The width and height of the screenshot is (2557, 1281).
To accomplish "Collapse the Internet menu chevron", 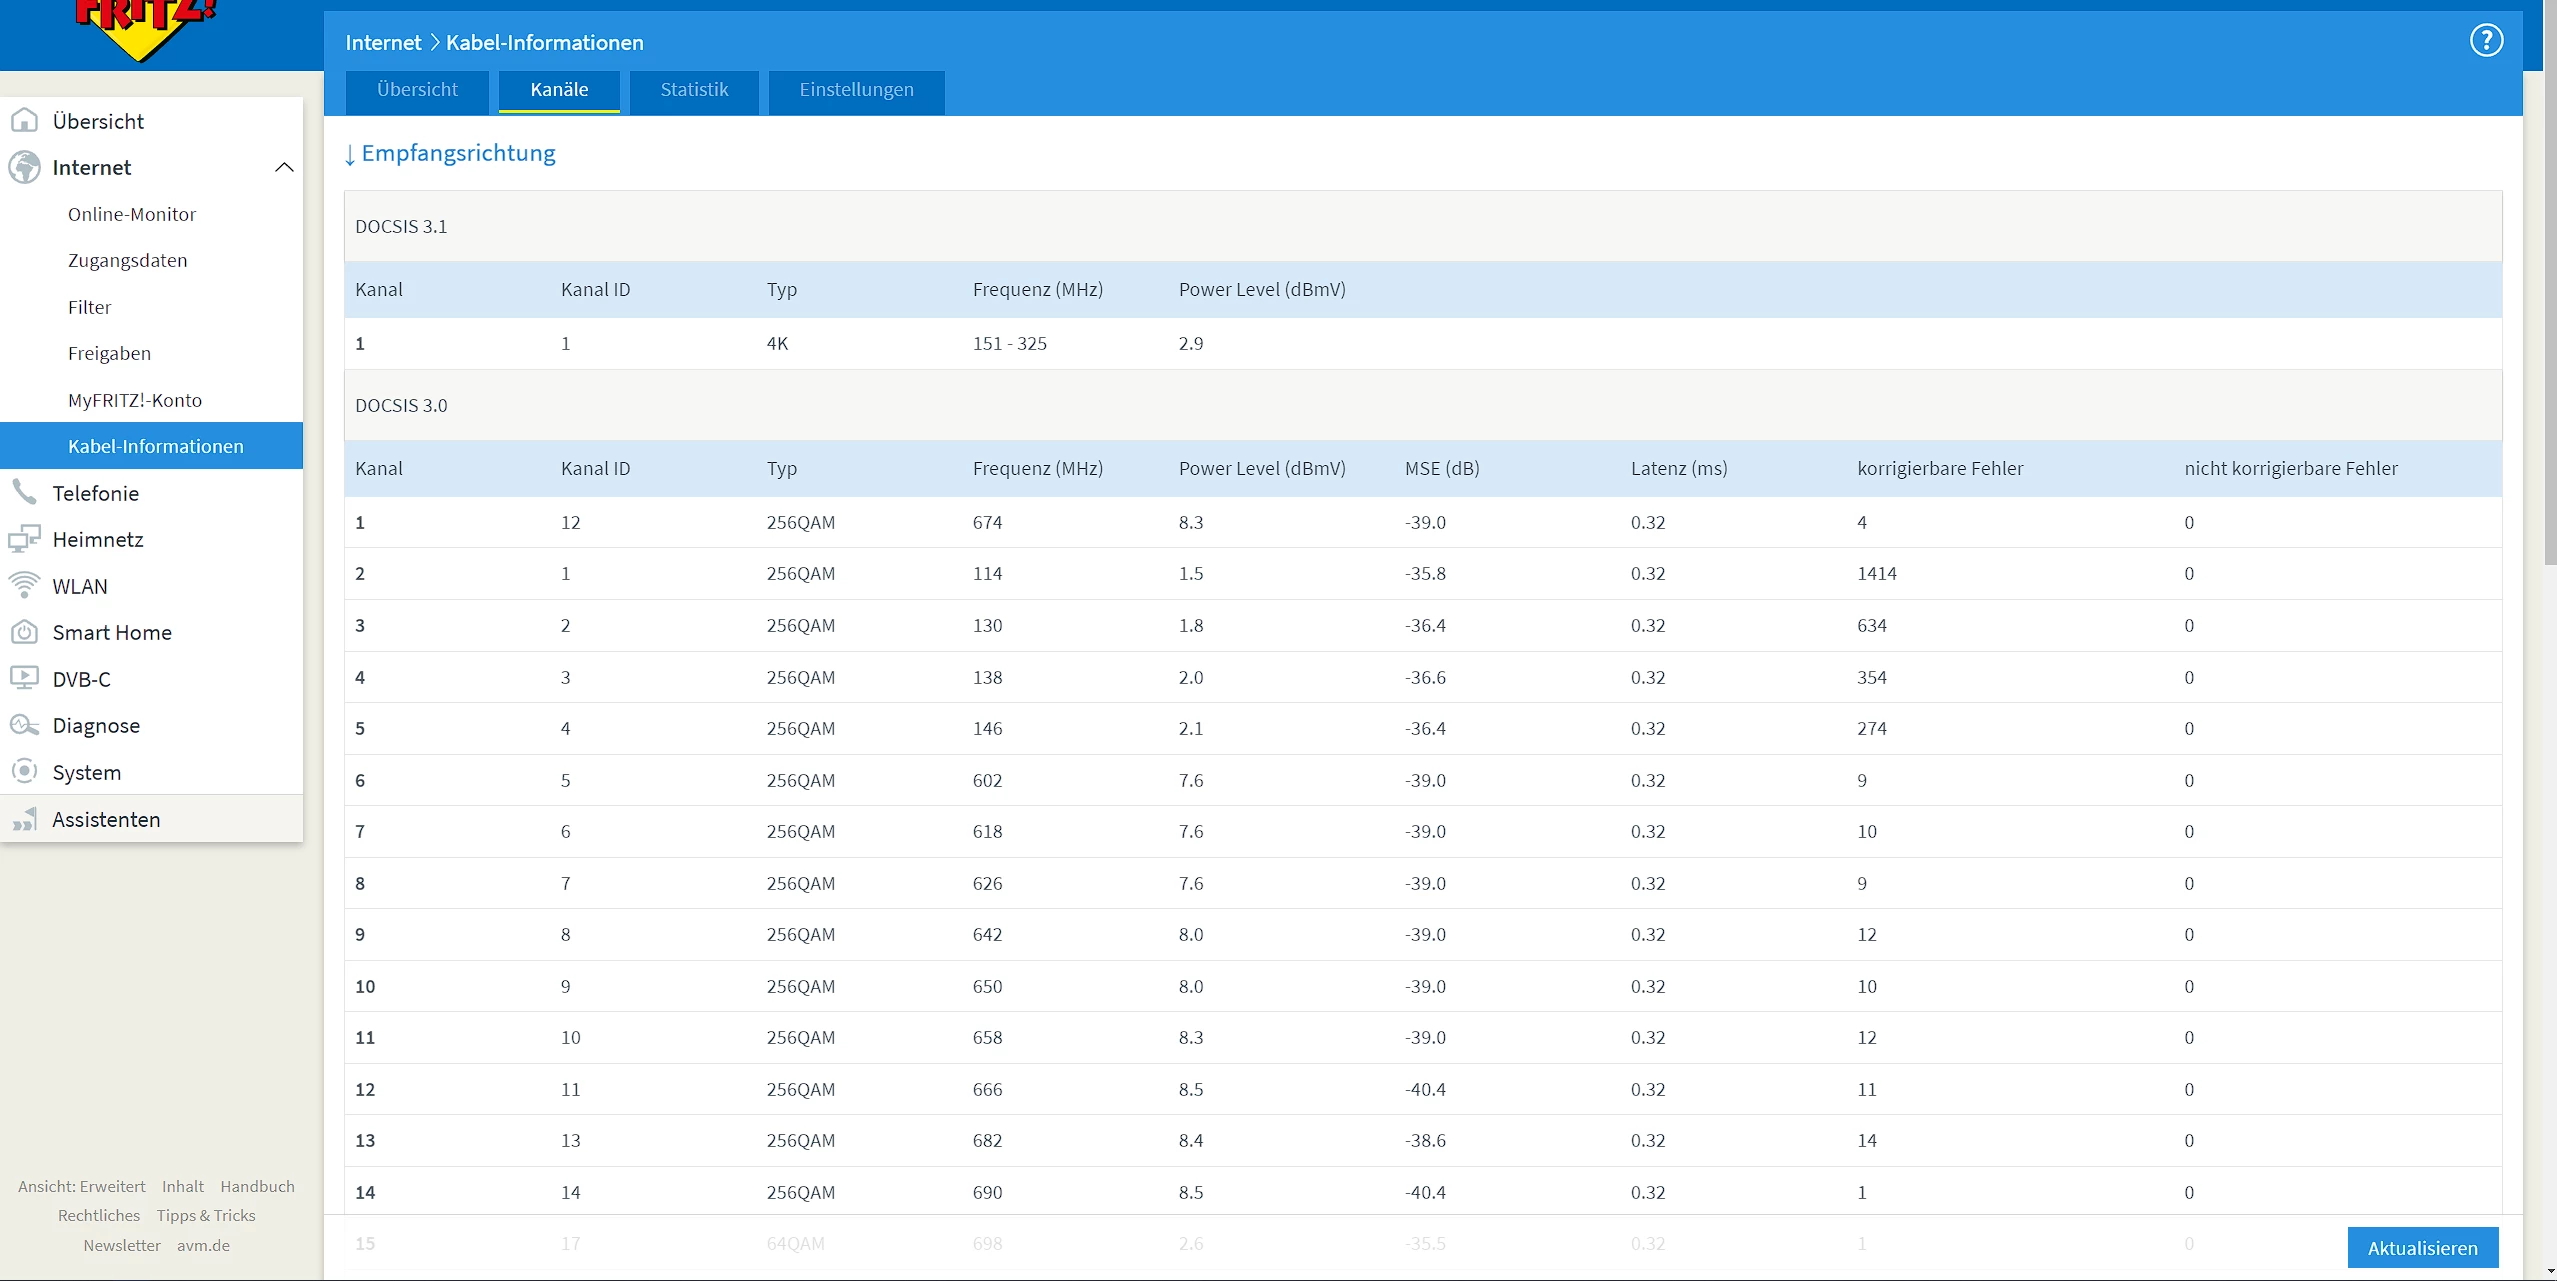I will pyautogui.click(x=284, y=167).
